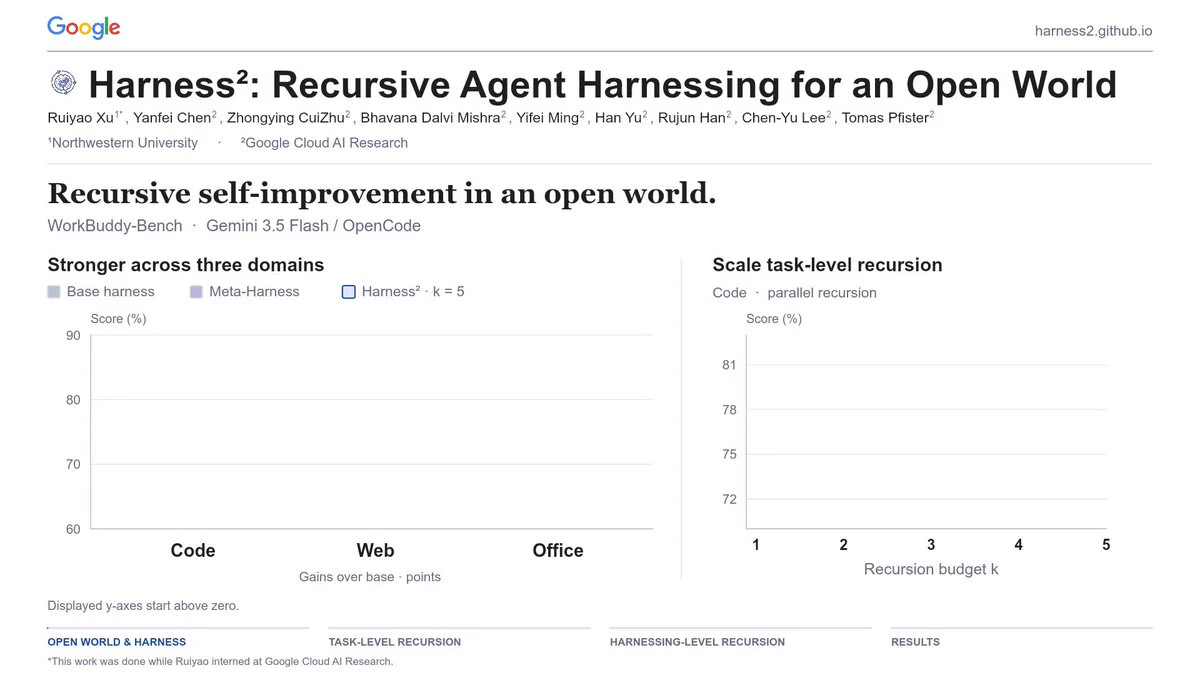Click the parallel recursion label
Screen dimensions: 1200x675
(x=821, y=293)
